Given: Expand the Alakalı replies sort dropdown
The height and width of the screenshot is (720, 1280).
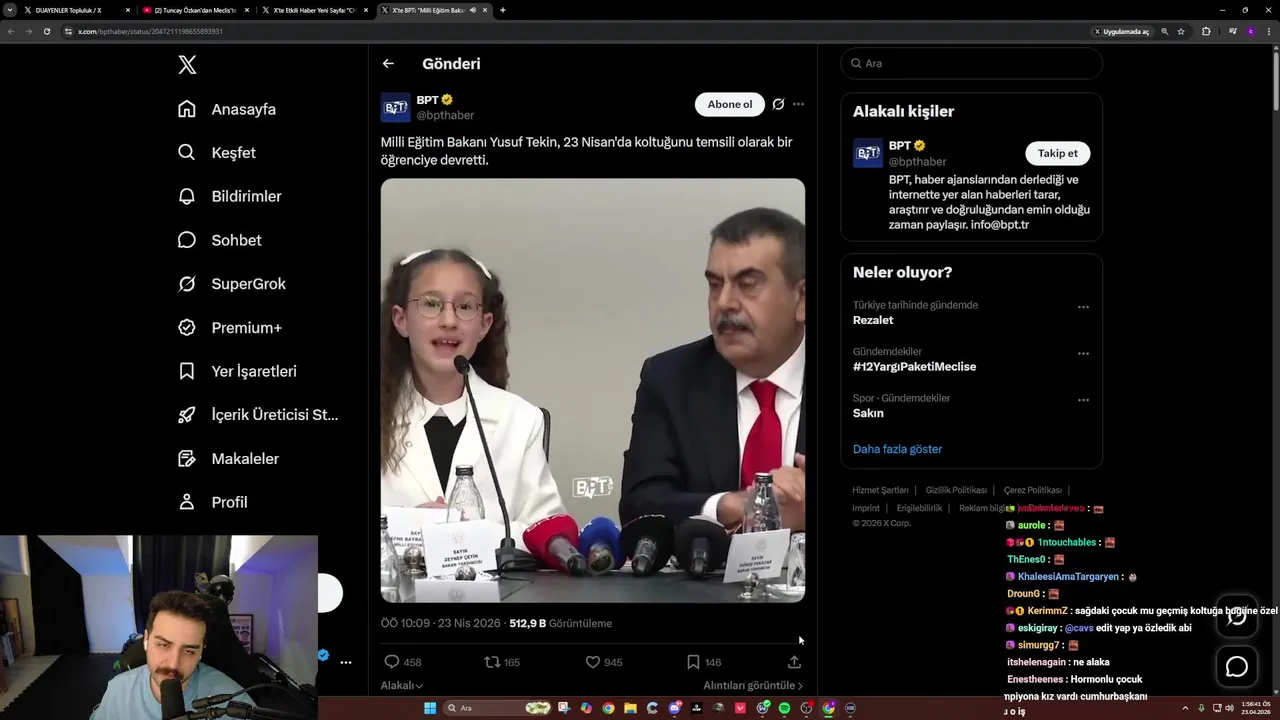Looking at the screenshot, I should point(402,685).
